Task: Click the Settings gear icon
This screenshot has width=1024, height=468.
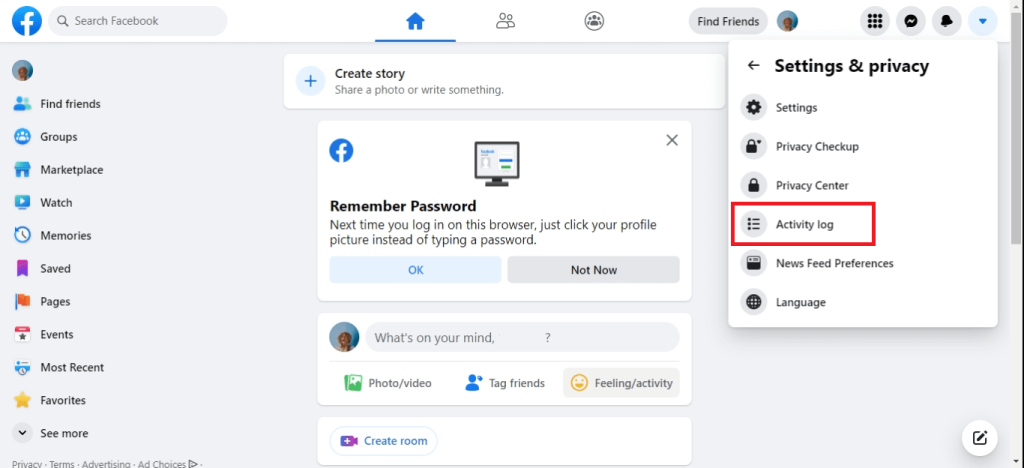Action: tap(754, 107)
